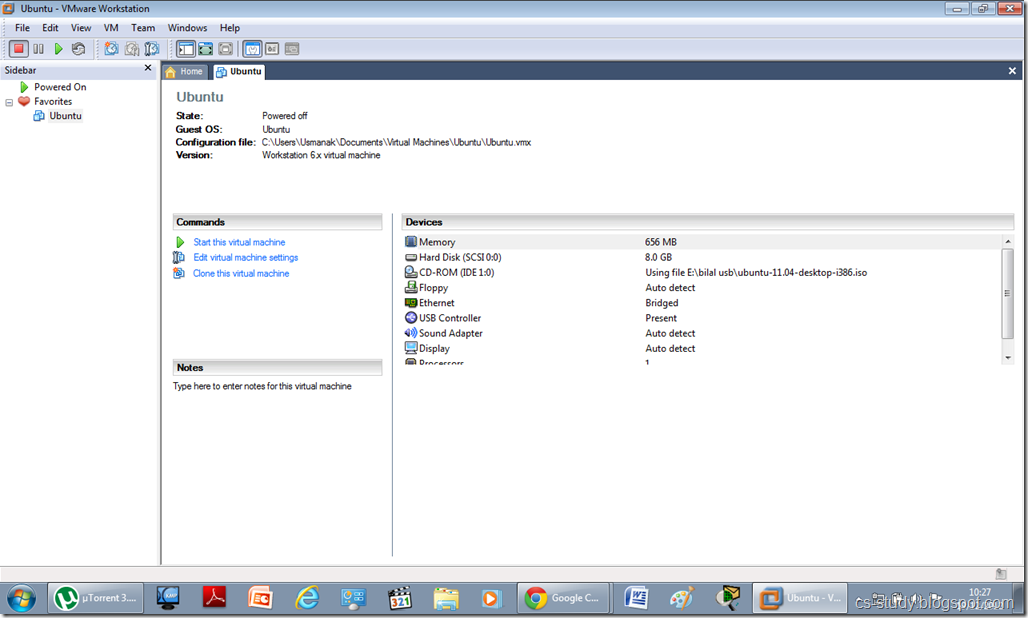Click the Display device icon
1028x618 pixels.
click(411, 348)
